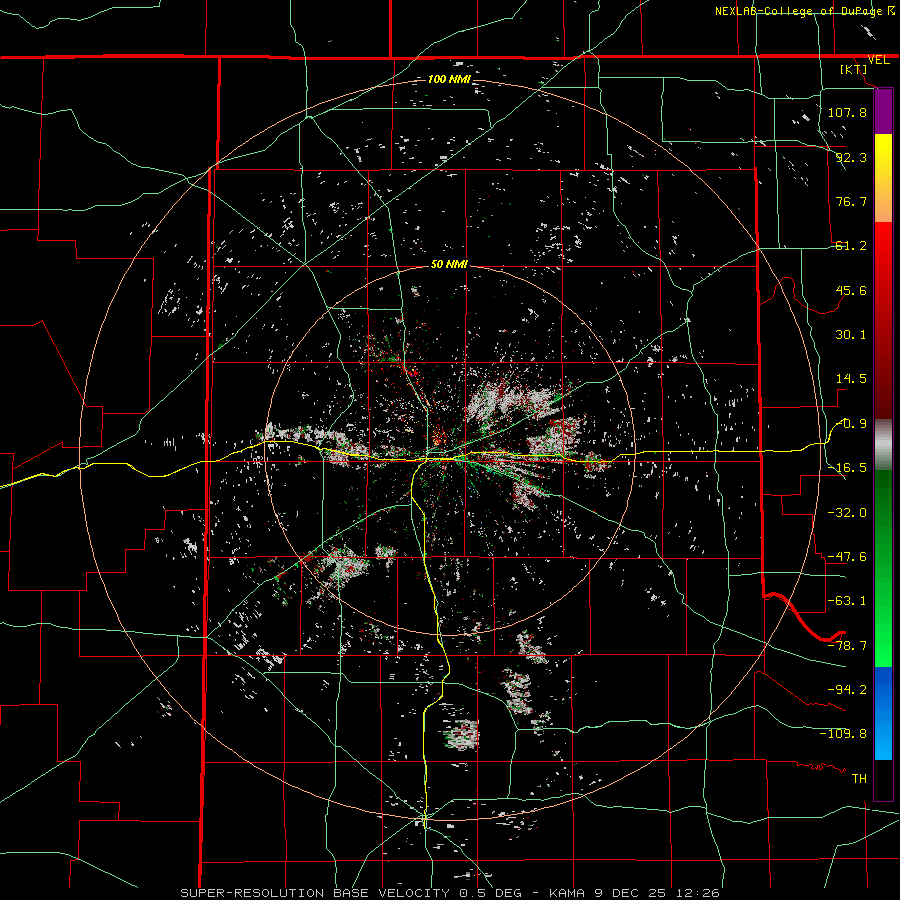Select the 30.1 legend value
The image size is (900, 900).
coord(851,335)
